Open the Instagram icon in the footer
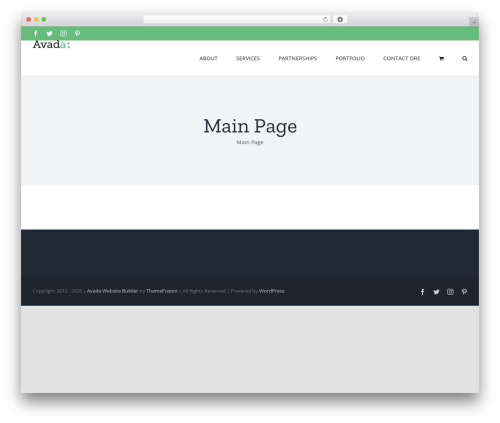Viewport: 500px width, 423px height. (450, 292)
